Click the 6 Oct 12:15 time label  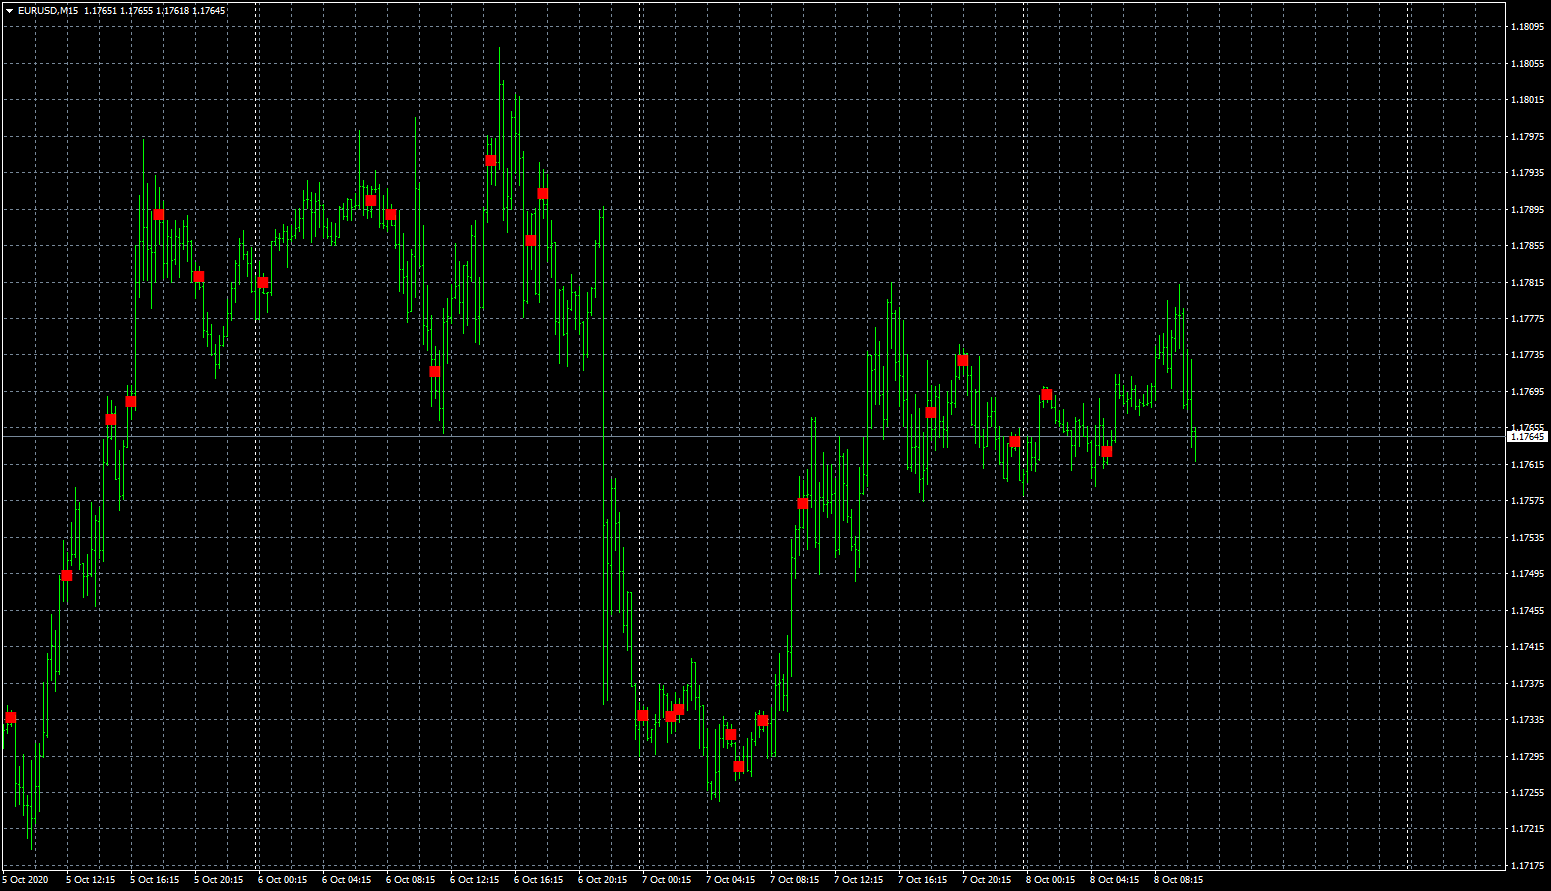(475, 880)
